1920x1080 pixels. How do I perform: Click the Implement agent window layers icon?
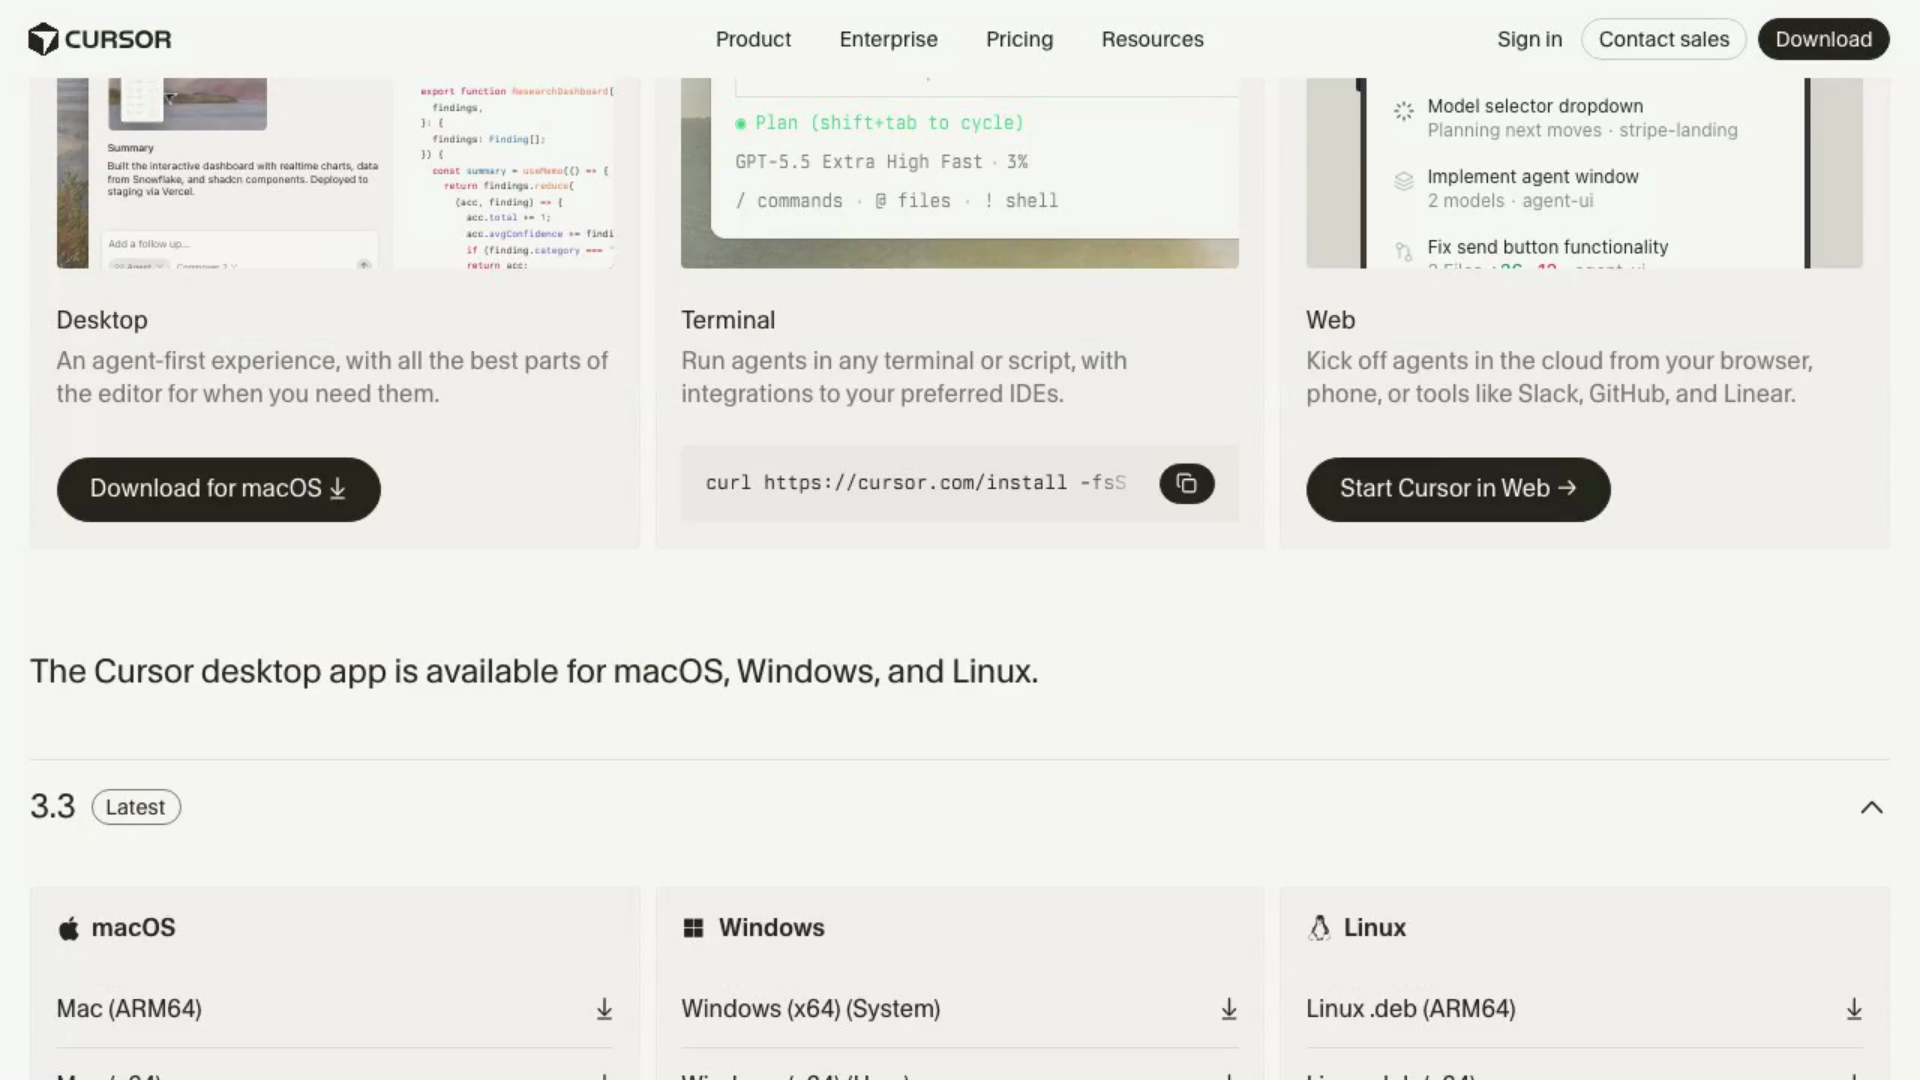pyautogui.click(x=1404, y=181)
